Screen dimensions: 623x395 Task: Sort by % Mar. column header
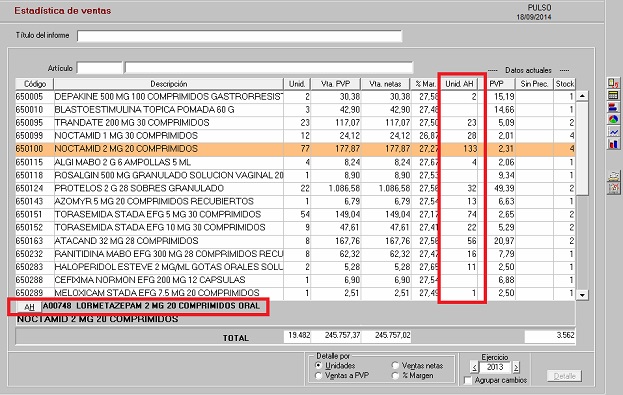coord(425,84)
